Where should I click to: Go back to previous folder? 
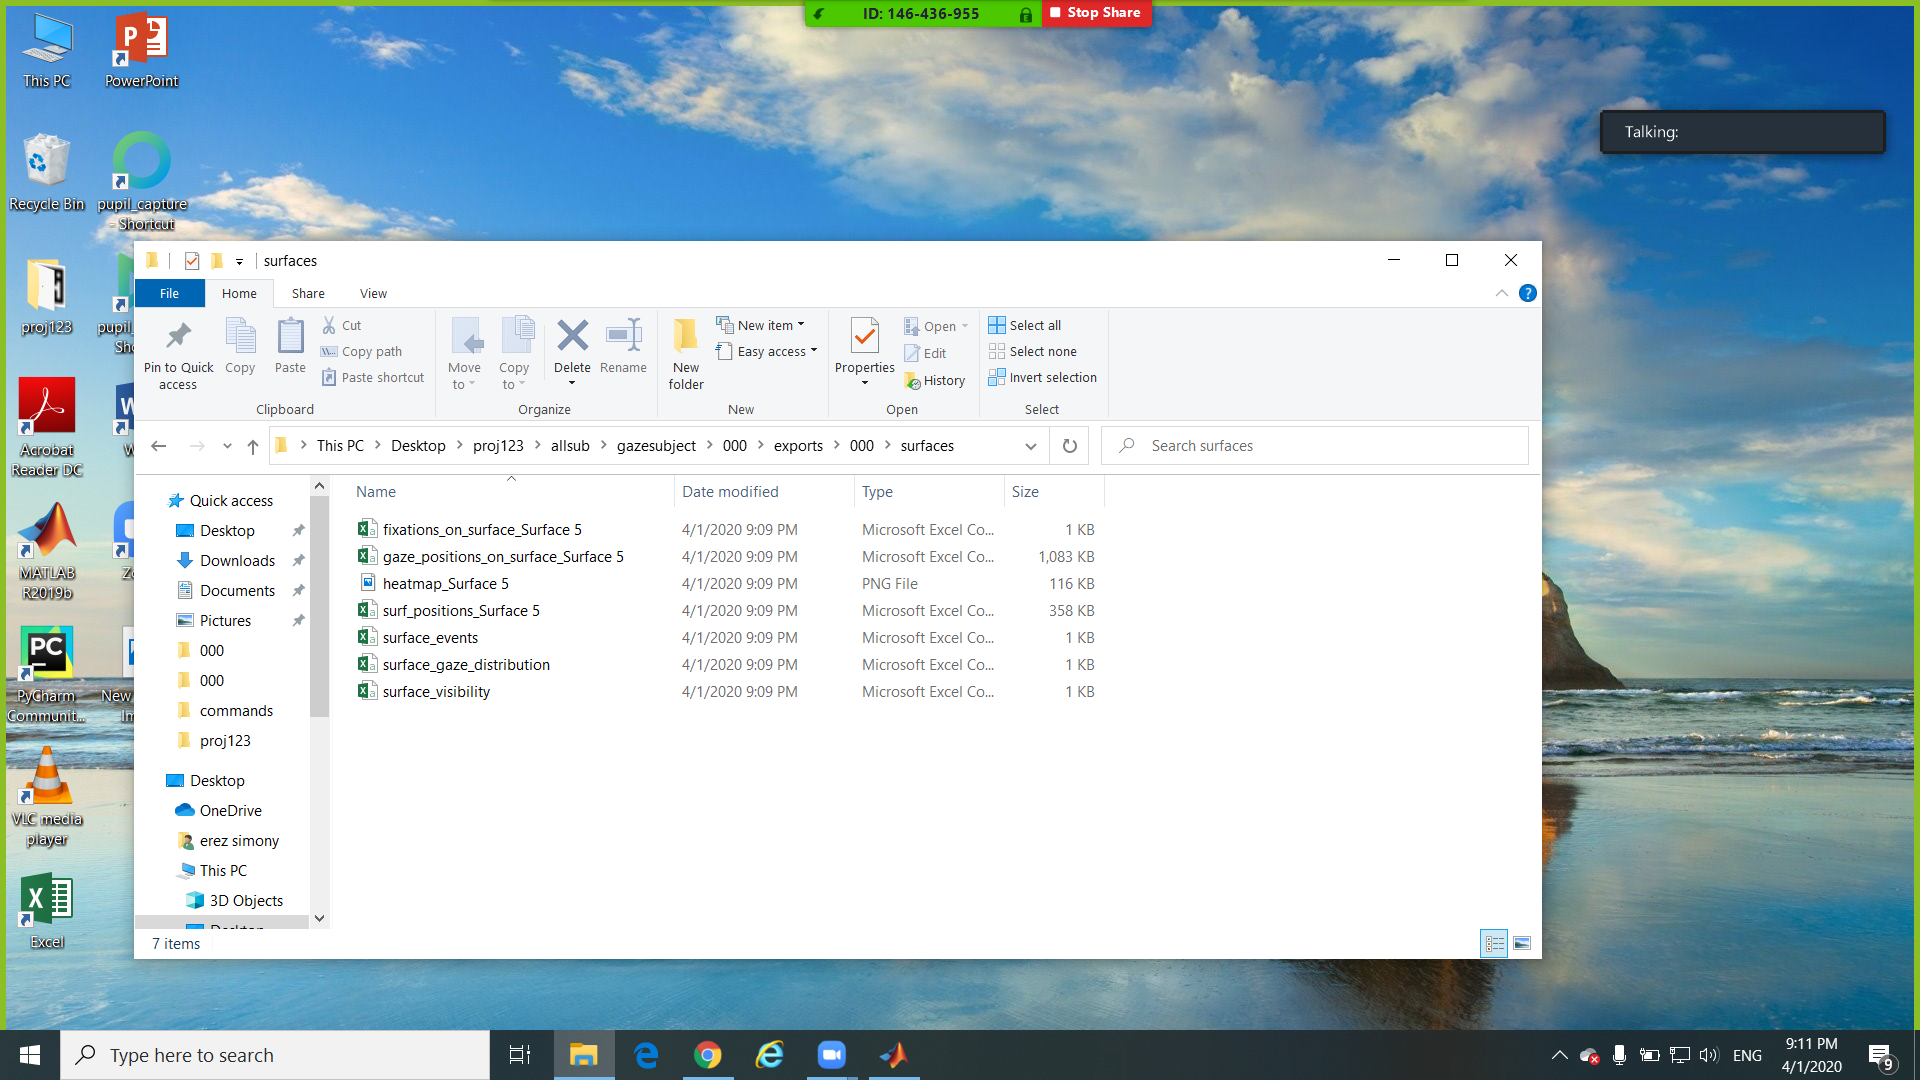point(158,446)
